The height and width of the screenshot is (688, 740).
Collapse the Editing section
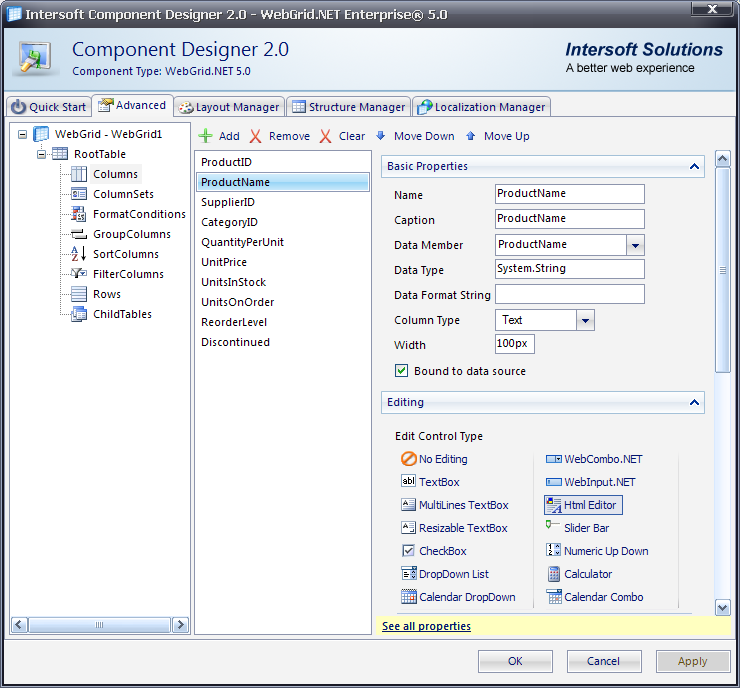[x=694, y=402]
